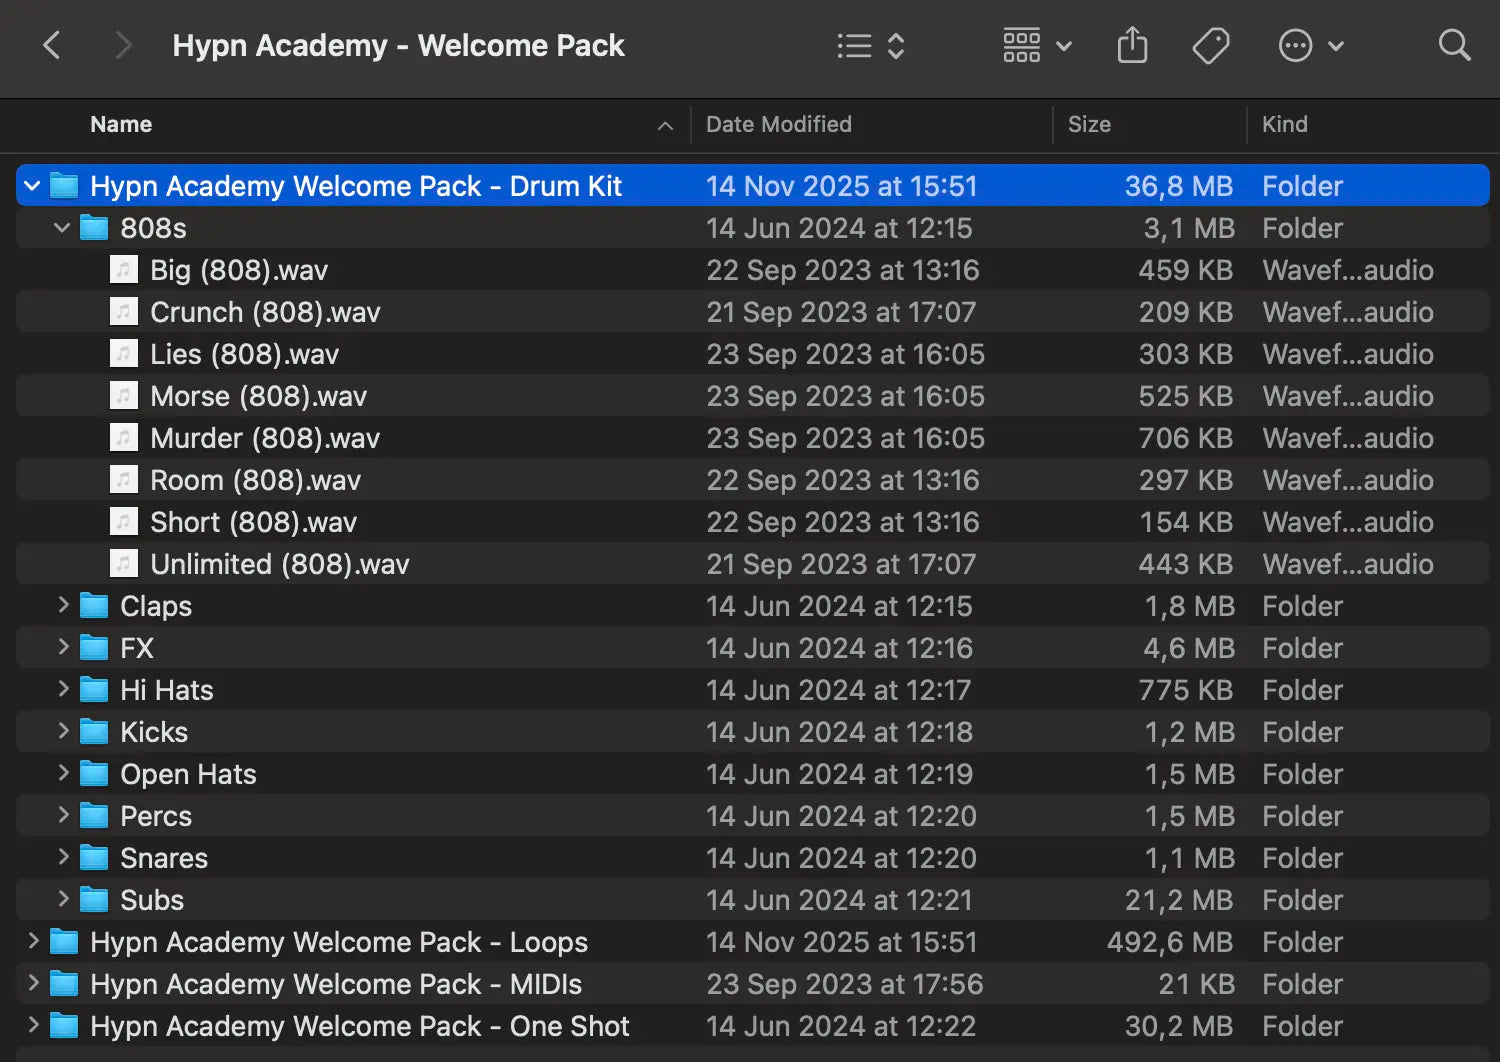Click the Share icon in the toolbar
This screenshot has width=1500, height=1062.
[x=1132, y=45]
